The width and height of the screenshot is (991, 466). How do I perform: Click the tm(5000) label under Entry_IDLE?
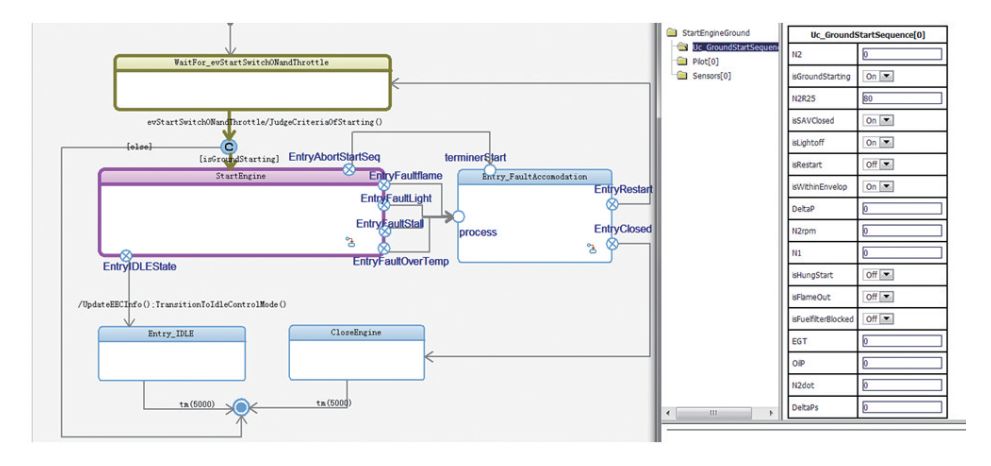[x=197, y=403]
